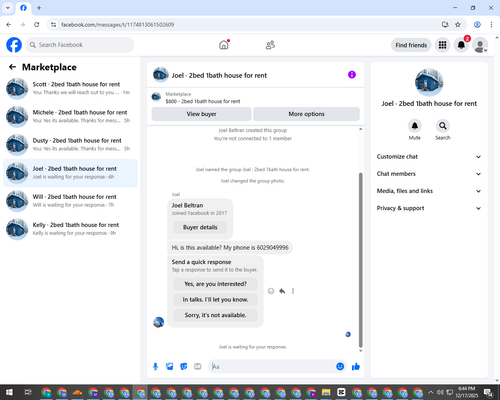Click the View buyer button
Viewport: 500px width, 400px height.
click(201, 114)
